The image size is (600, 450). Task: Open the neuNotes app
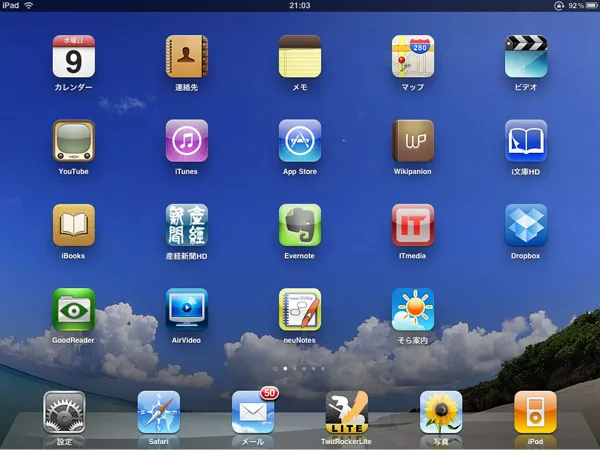[x=300, y=309]
